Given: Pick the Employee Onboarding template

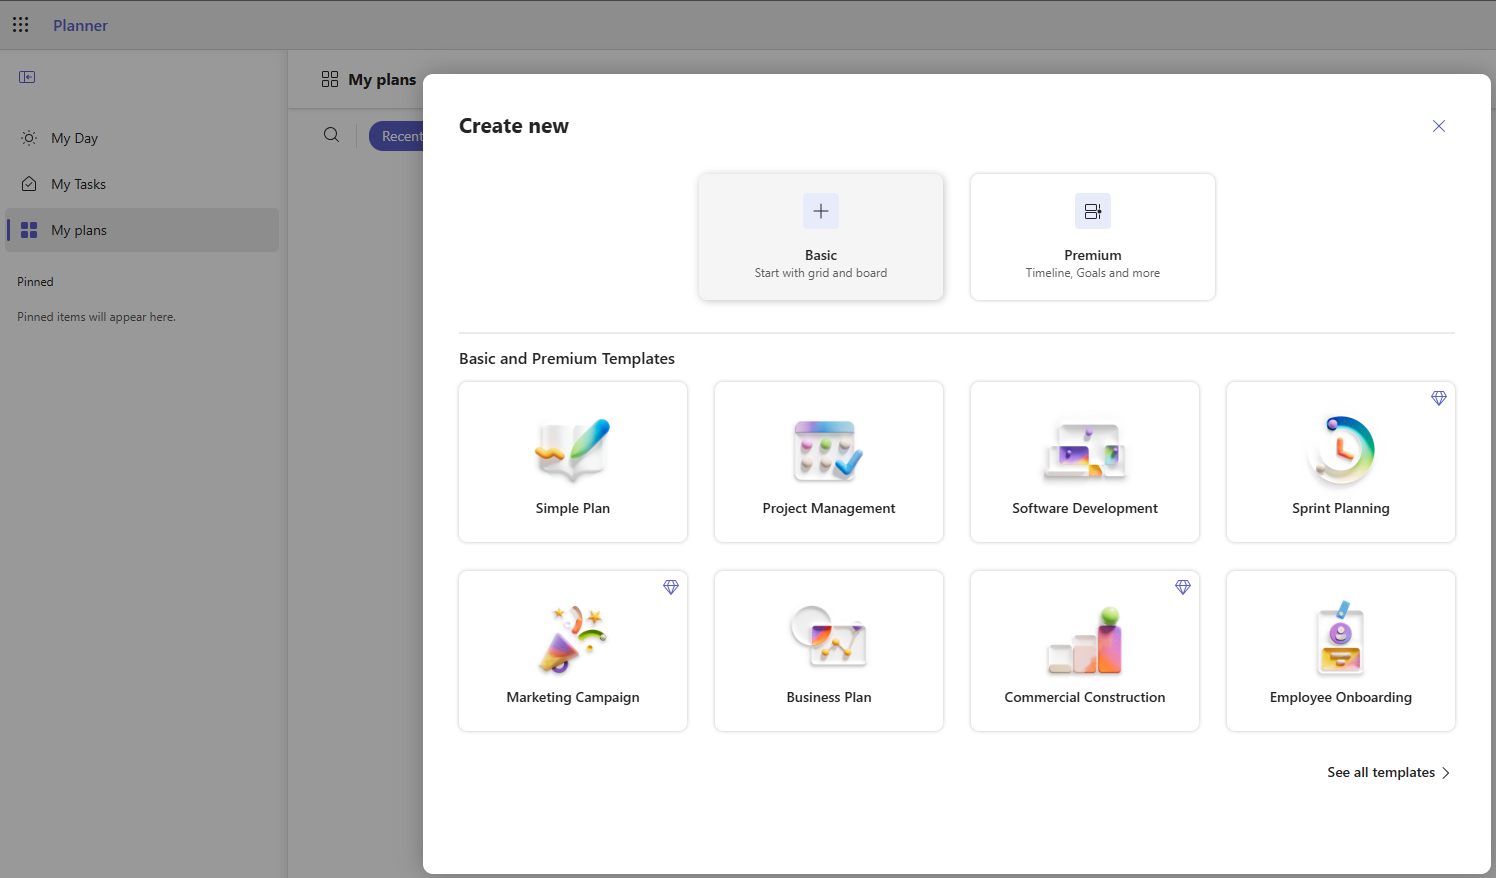Looking at the screenshot, I should 1341,651.
